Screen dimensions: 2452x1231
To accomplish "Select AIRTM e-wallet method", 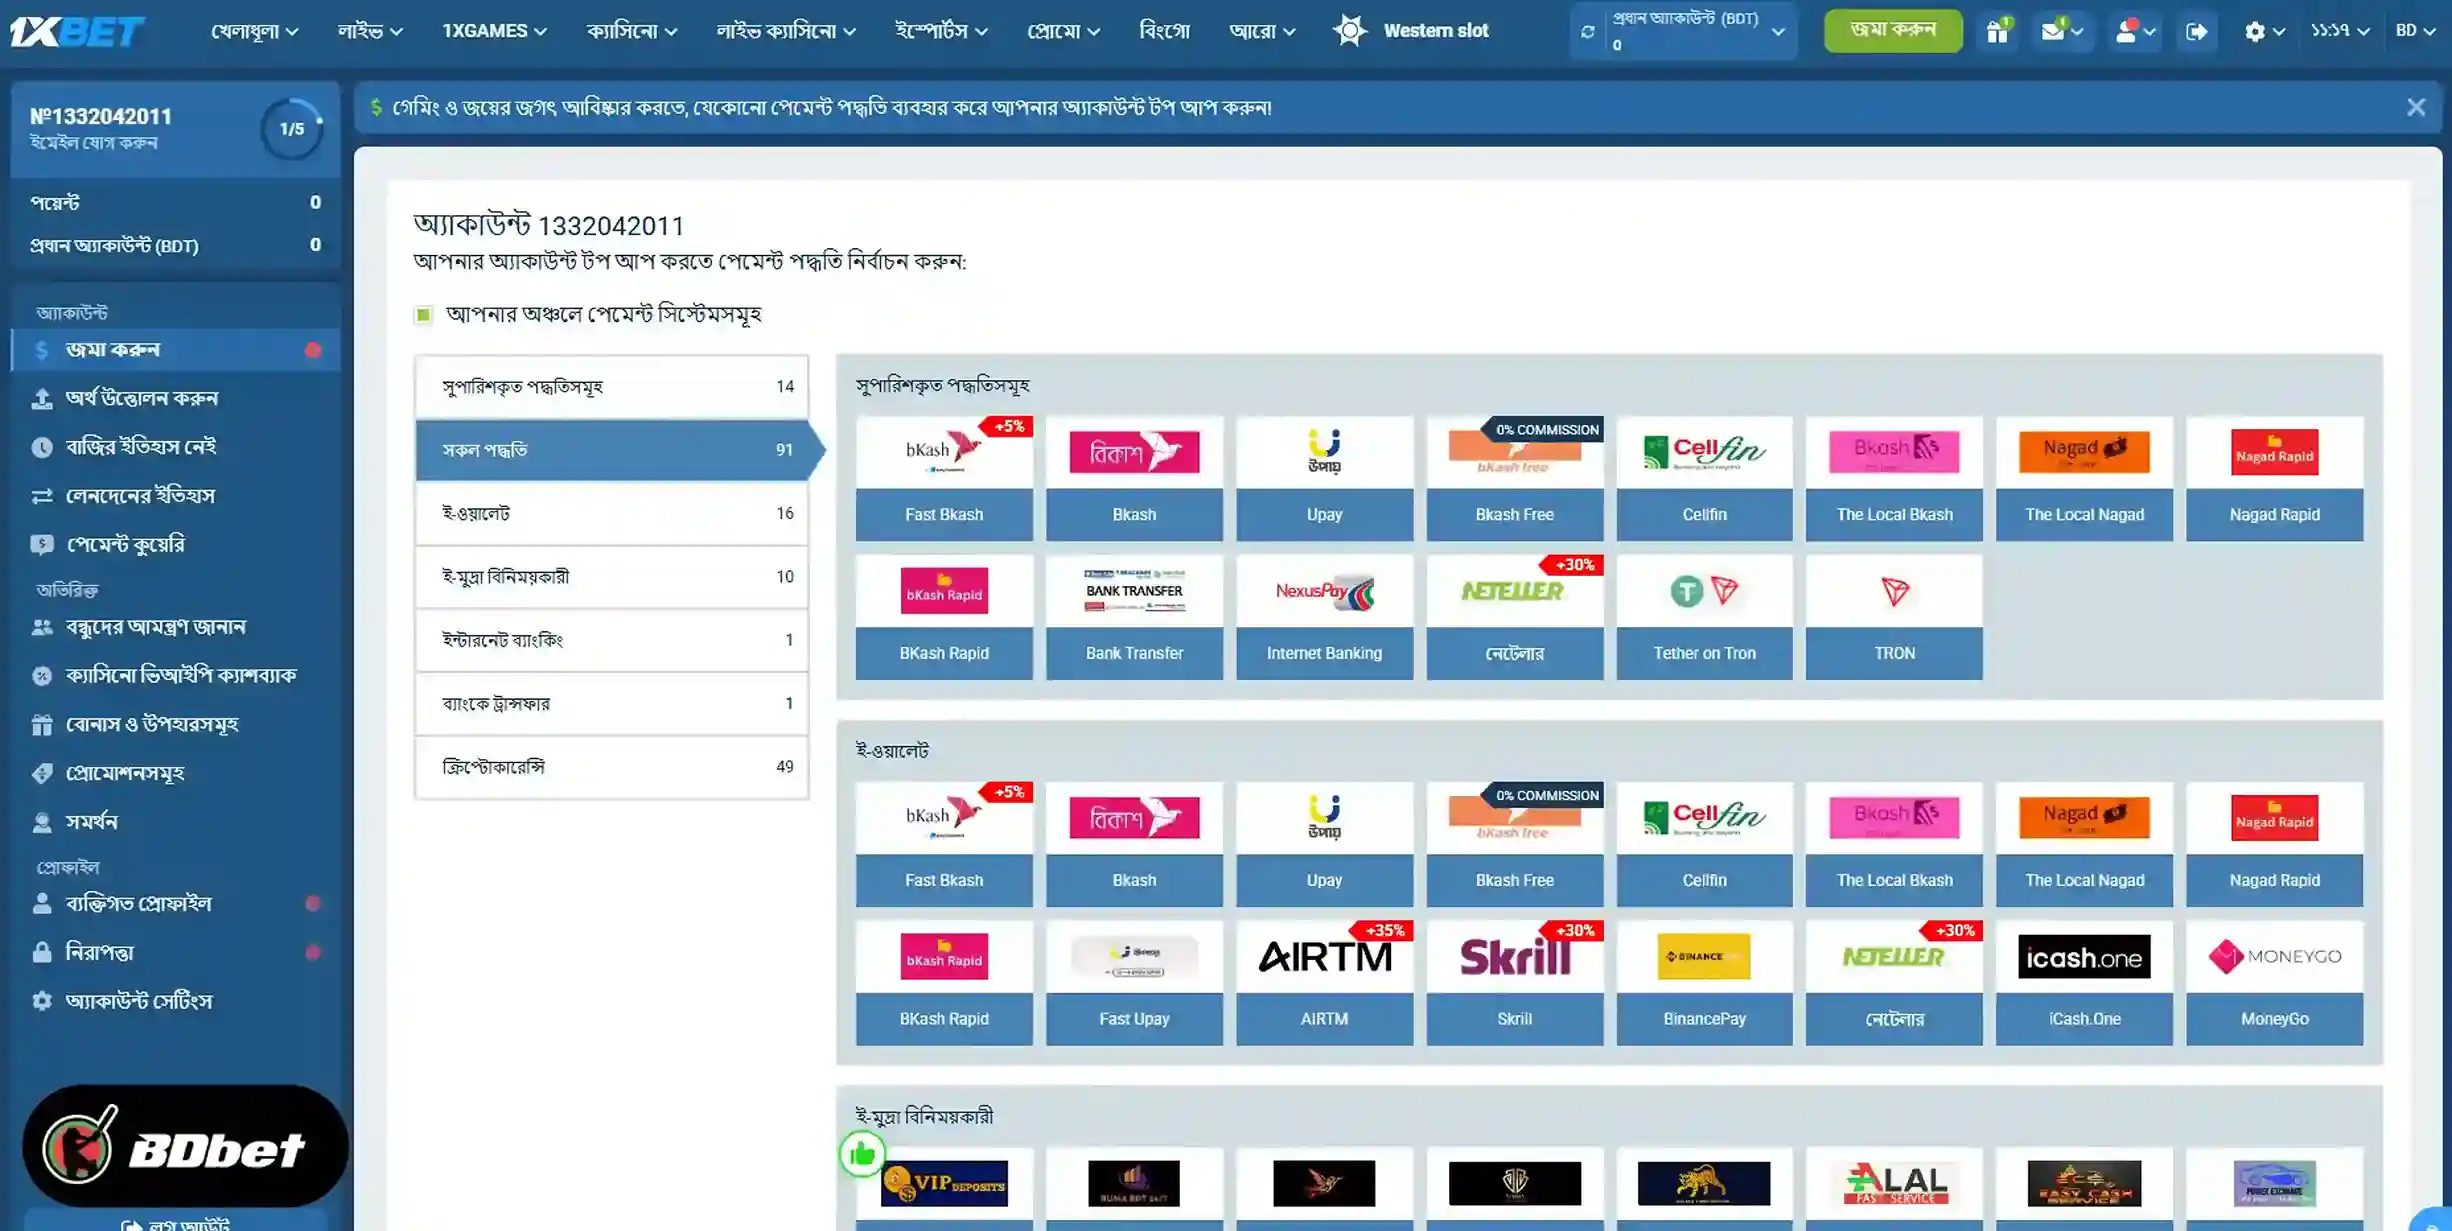I will [x=1324, y=983].
